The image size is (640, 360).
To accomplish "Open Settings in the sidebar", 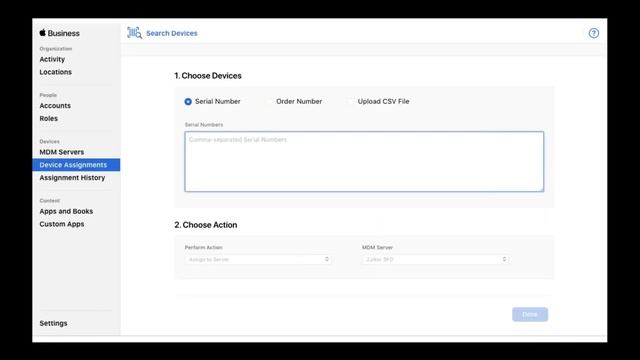I will [x=53, y=323].
